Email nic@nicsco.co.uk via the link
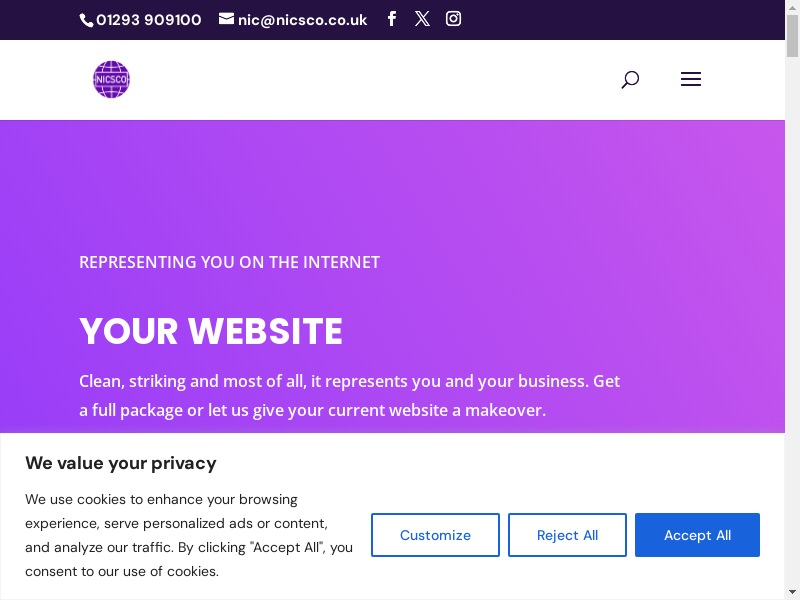 tap(302, 20)
